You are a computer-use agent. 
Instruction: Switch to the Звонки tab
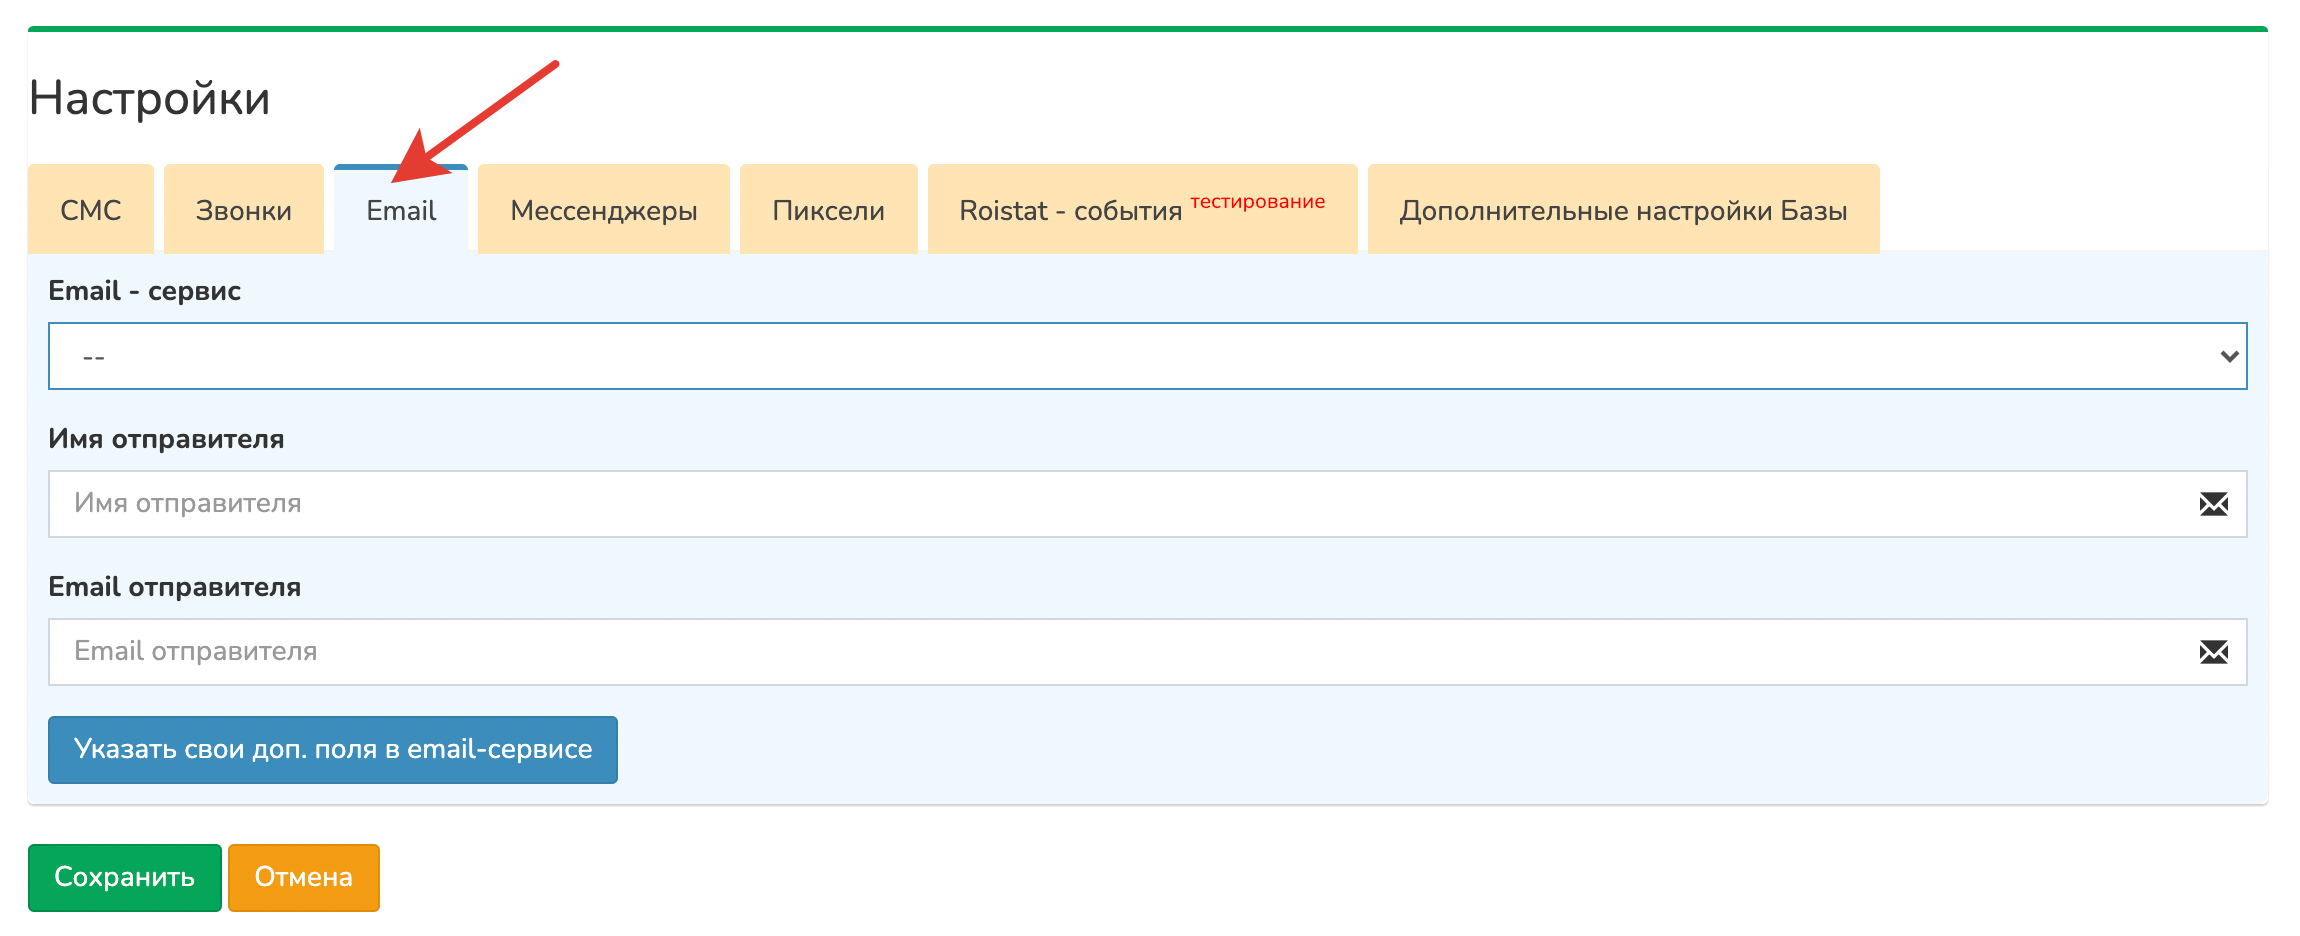(x=244, y=209)
